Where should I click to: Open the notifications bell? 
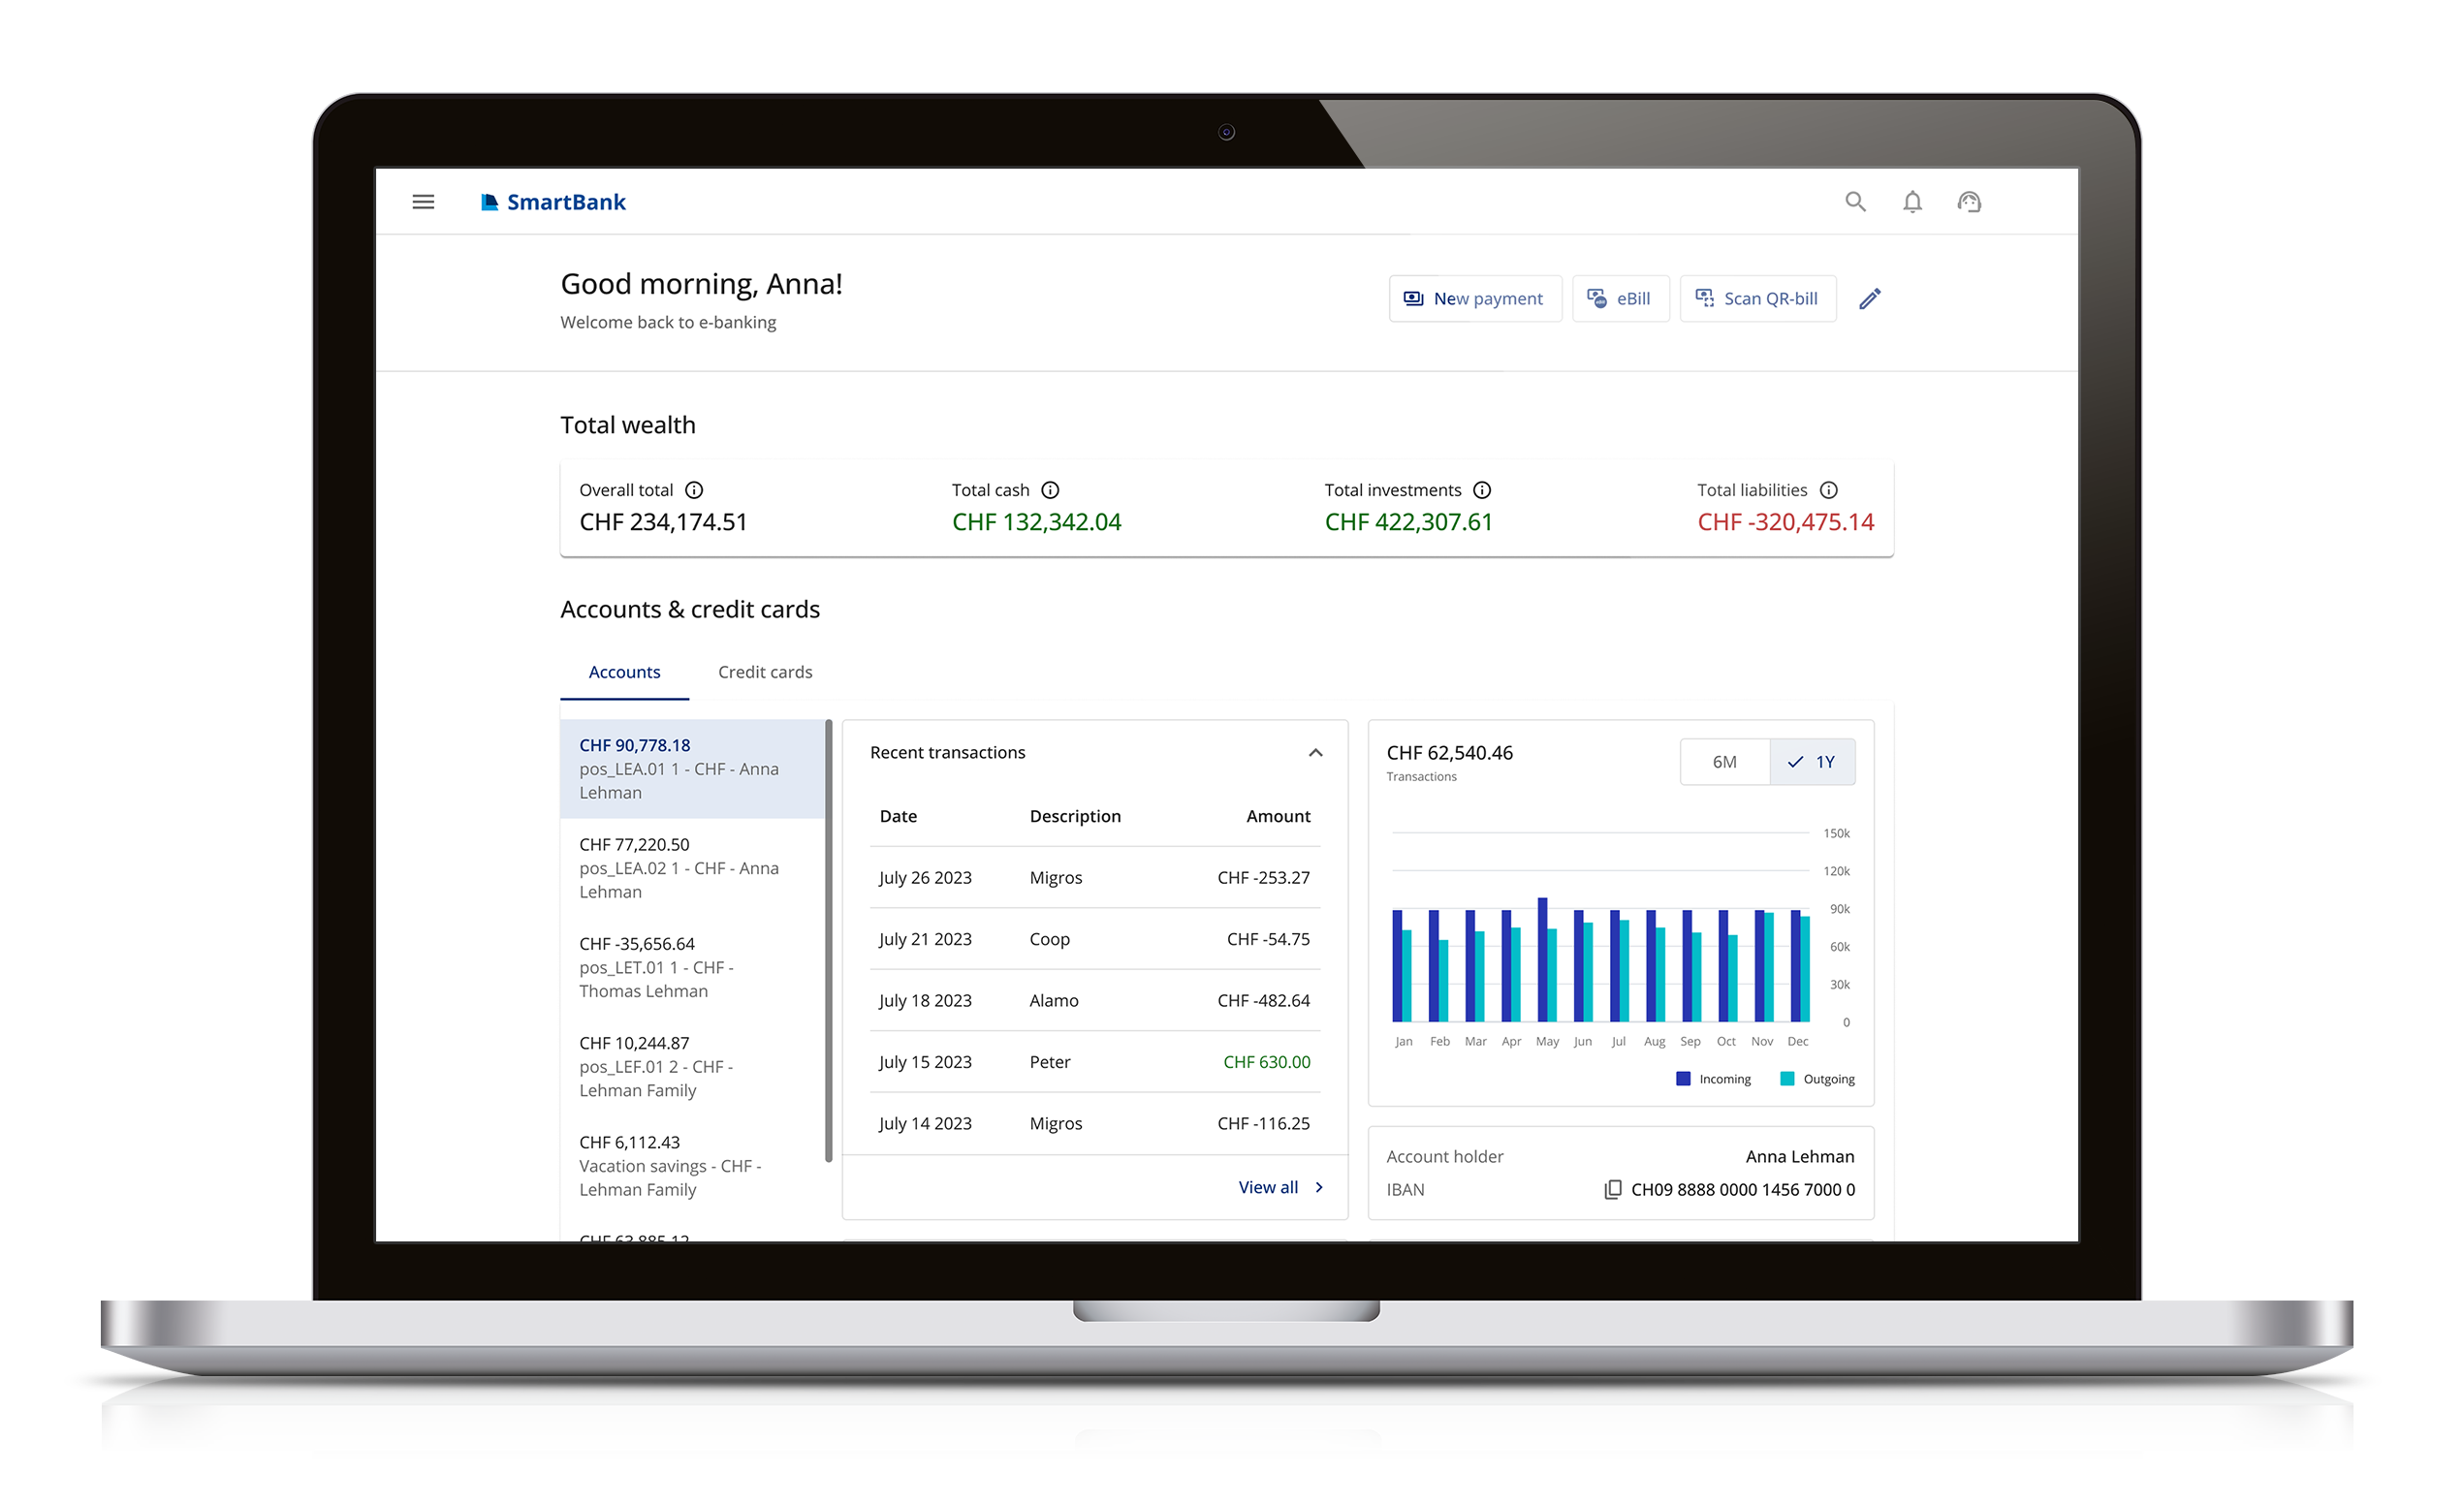1915,202
